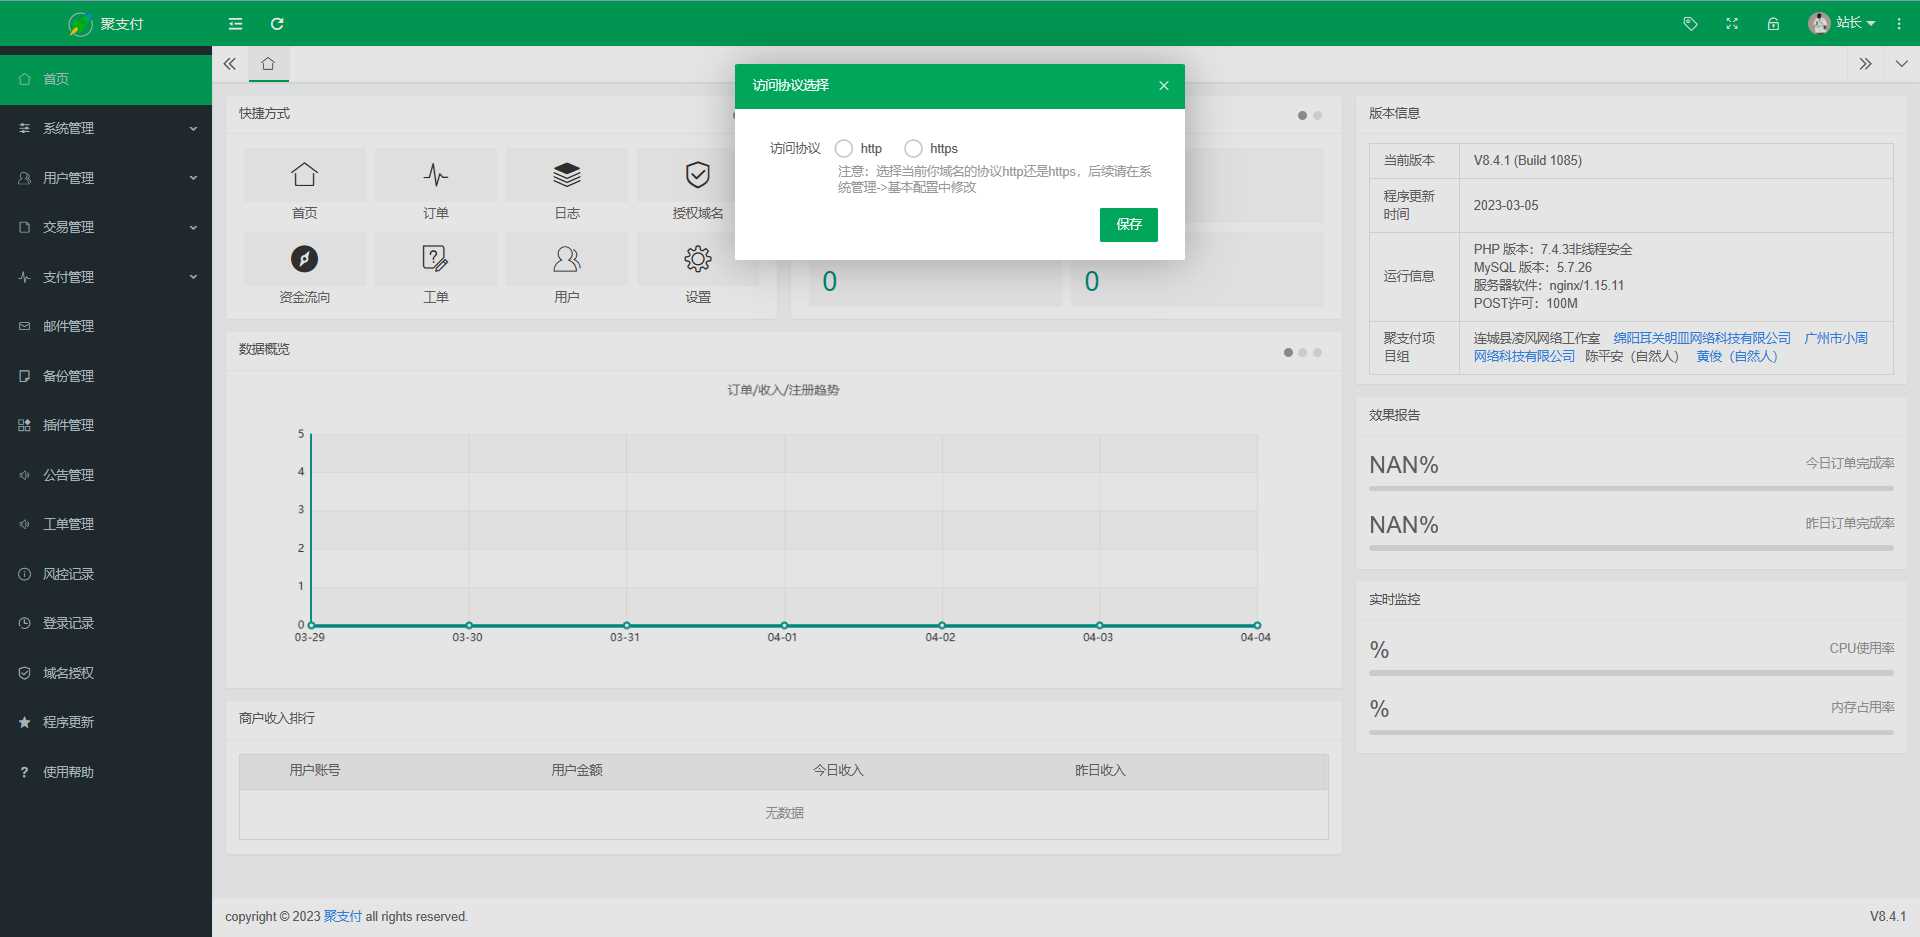This screenshot has height=937, width=1920.
Task: Expand the 系统管理 sidebar menu
Action: [x=106, y=128]
